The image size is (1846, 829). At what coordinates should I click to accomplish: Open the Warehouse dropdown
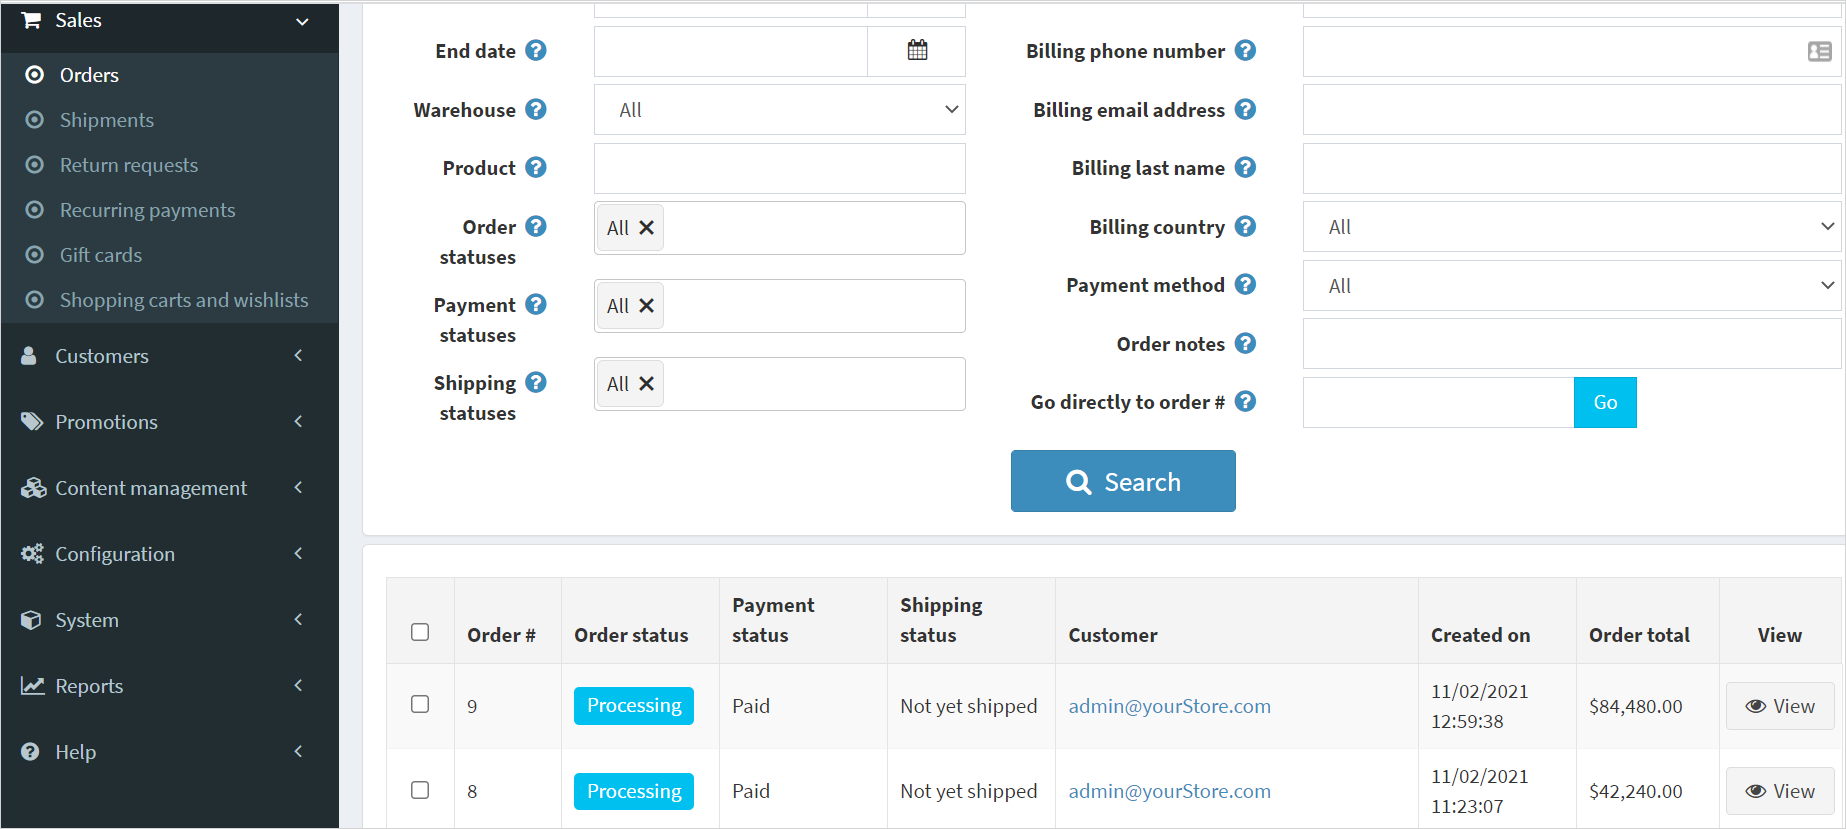point(779,110)
